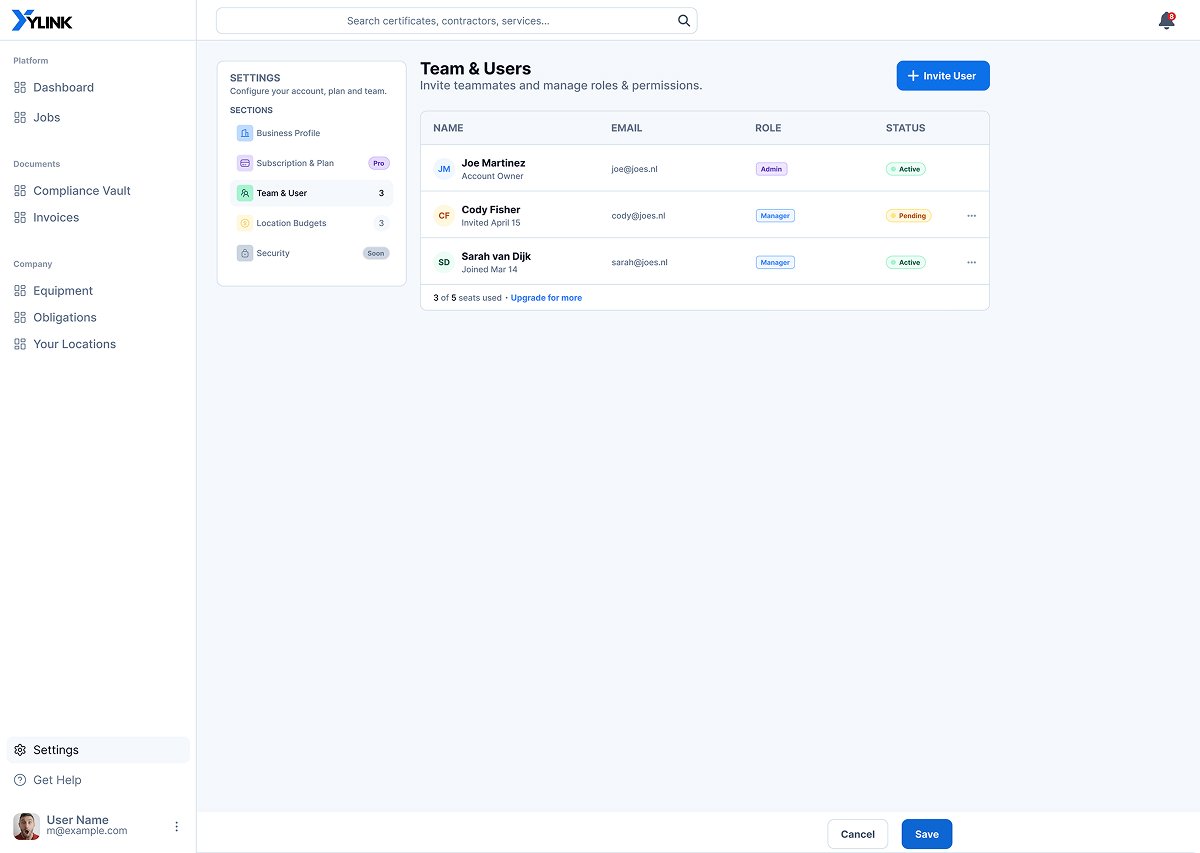Focus the search certificates input field
Screen dimensions: 1200x853
click(456, 20)
